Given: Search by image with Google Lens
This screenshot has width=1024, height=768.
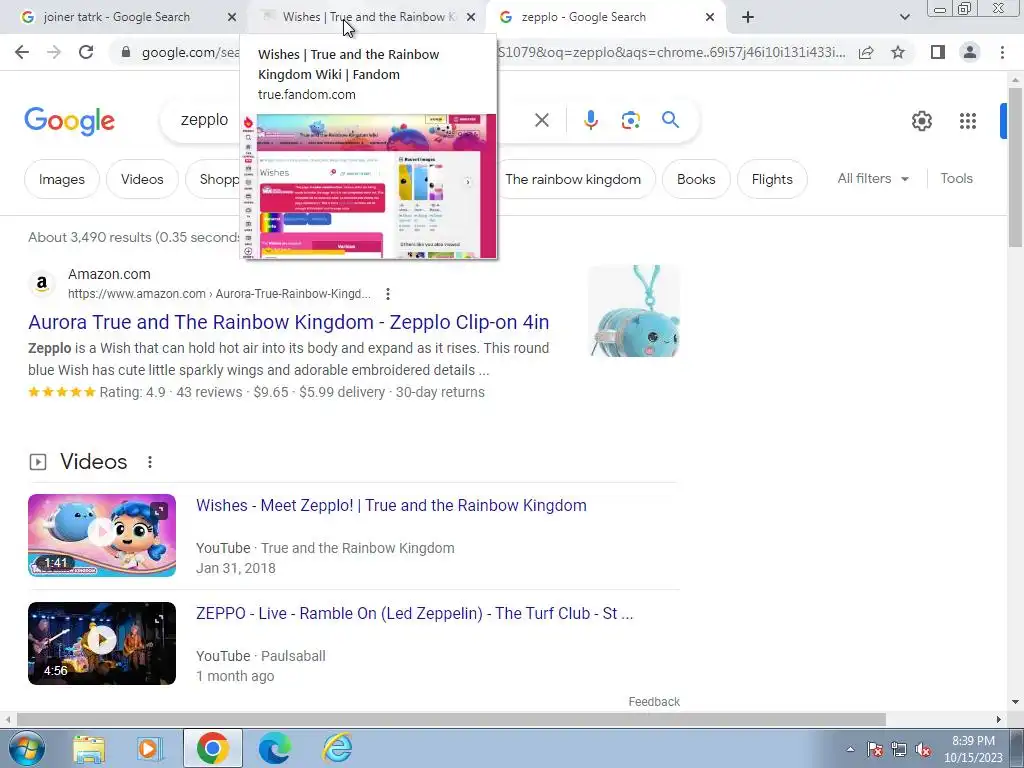Looking at the screenshot, I should click(630, 120).
